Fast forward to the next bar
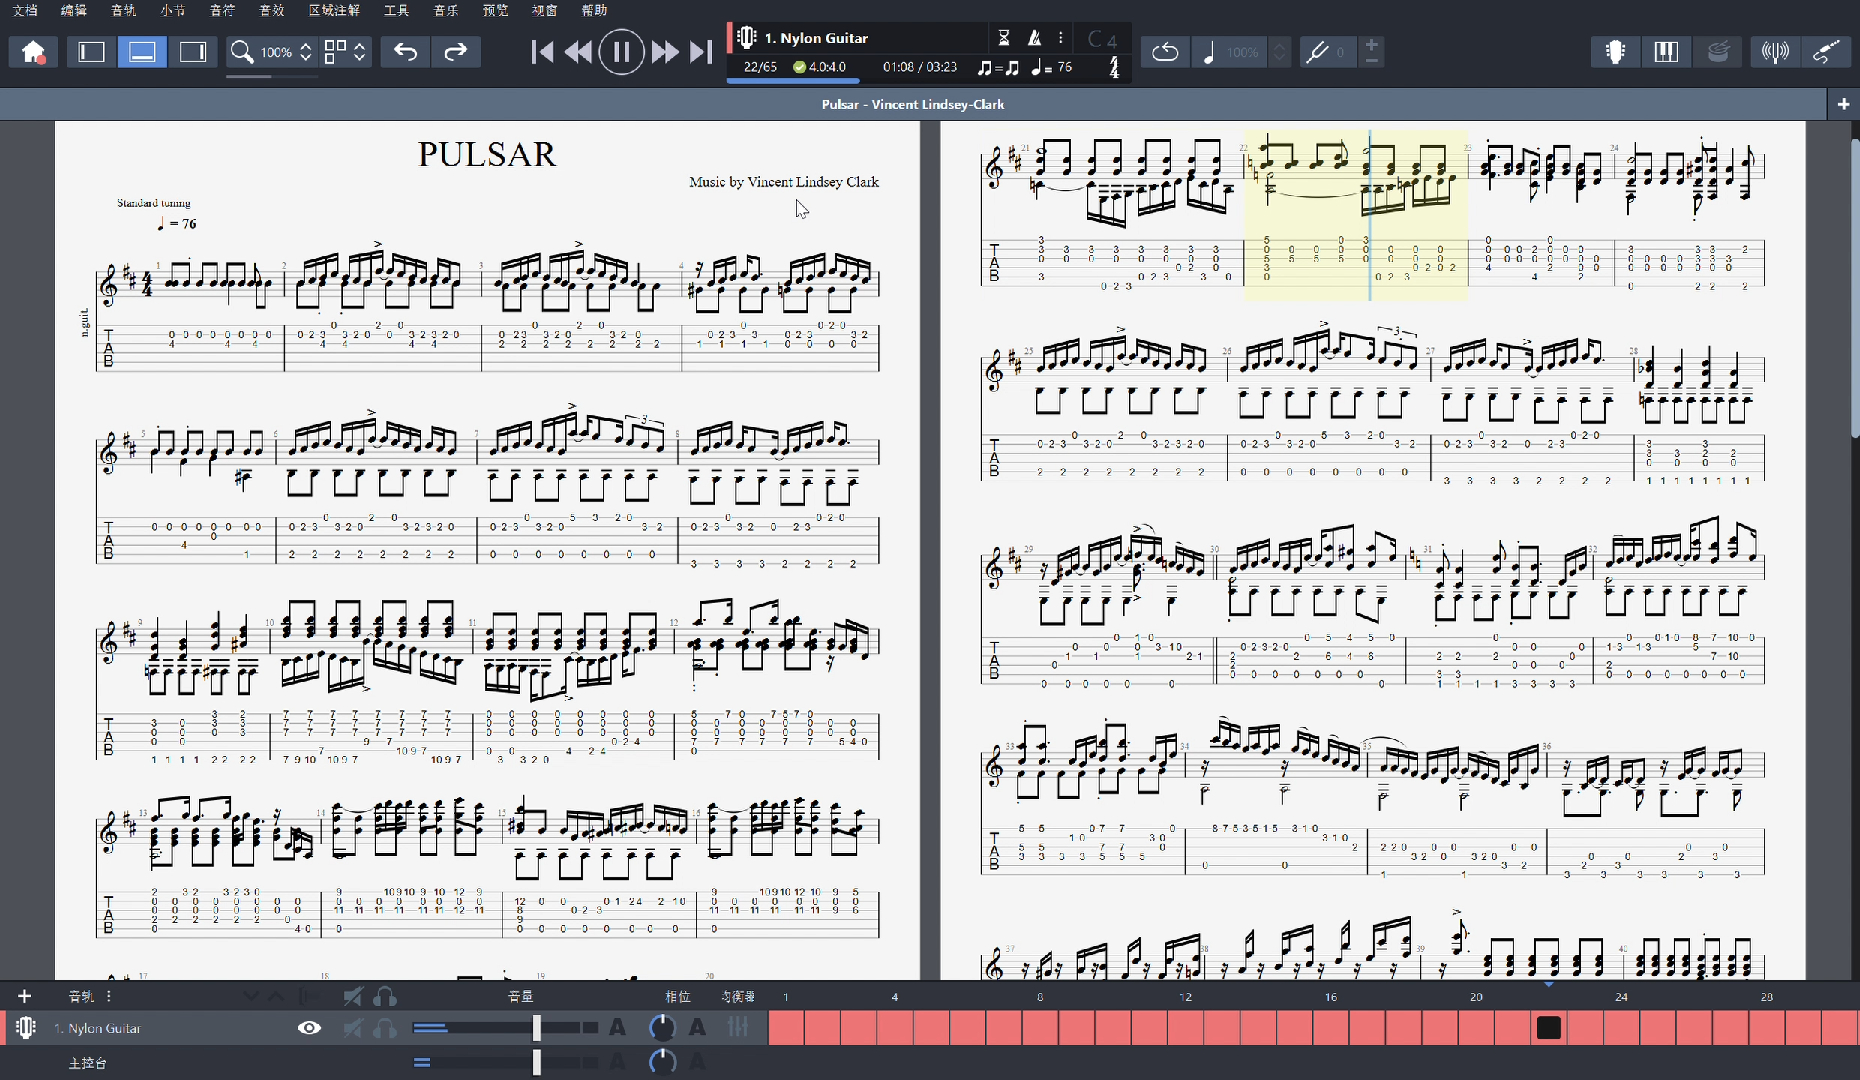The height and width of the screenshot is (1080, 1860). point(665,52)
